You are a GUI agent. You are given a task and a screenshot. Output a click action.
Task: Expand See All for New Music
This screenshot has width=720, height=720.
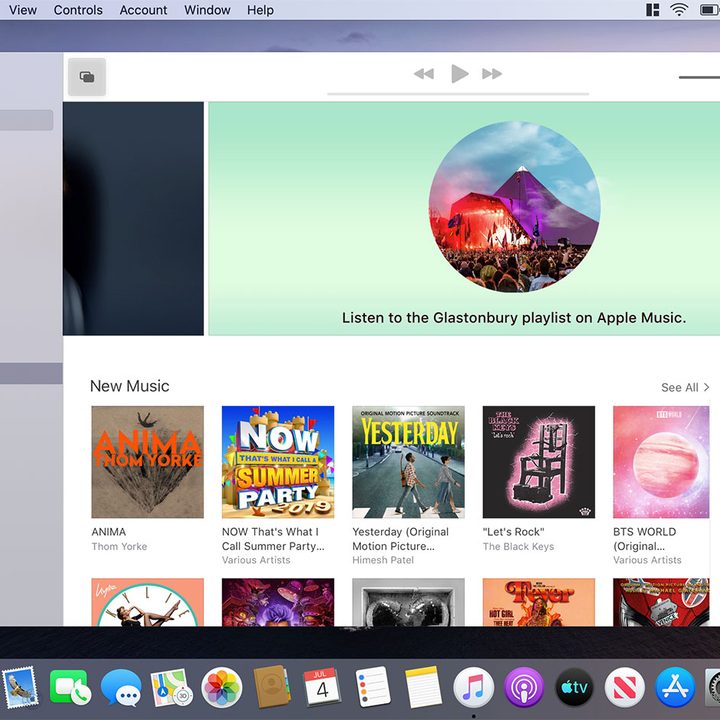685,388
